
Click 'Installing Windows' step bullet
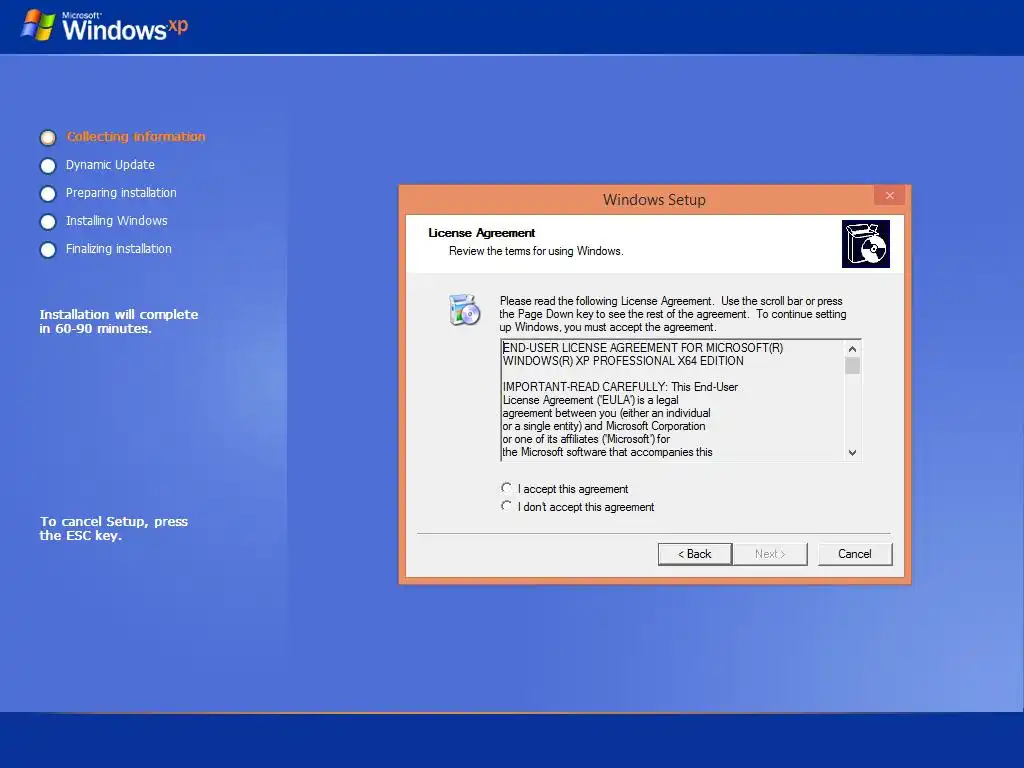(x=48, y=222)
